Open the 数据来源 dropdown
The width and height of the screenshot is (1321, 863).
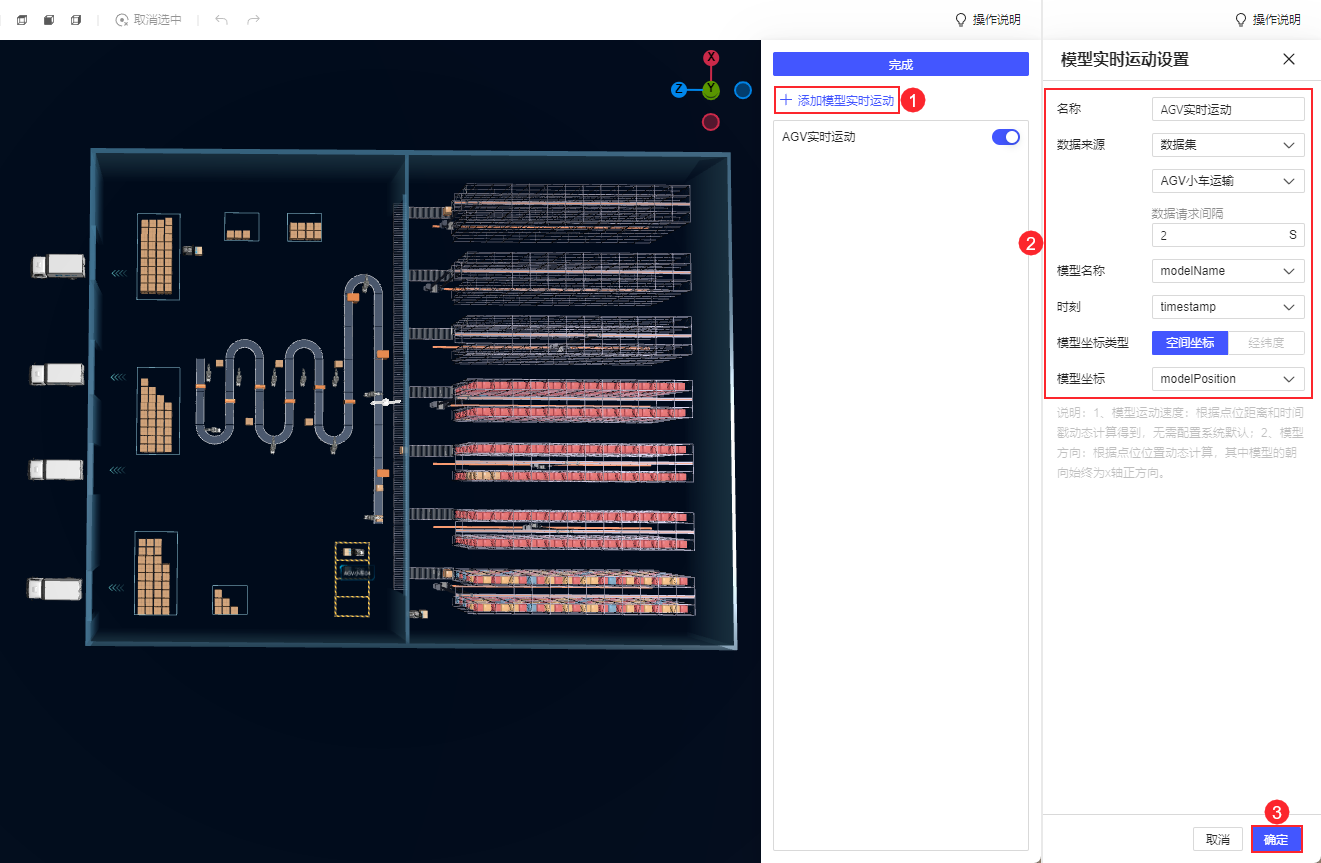click(1228, 145)
